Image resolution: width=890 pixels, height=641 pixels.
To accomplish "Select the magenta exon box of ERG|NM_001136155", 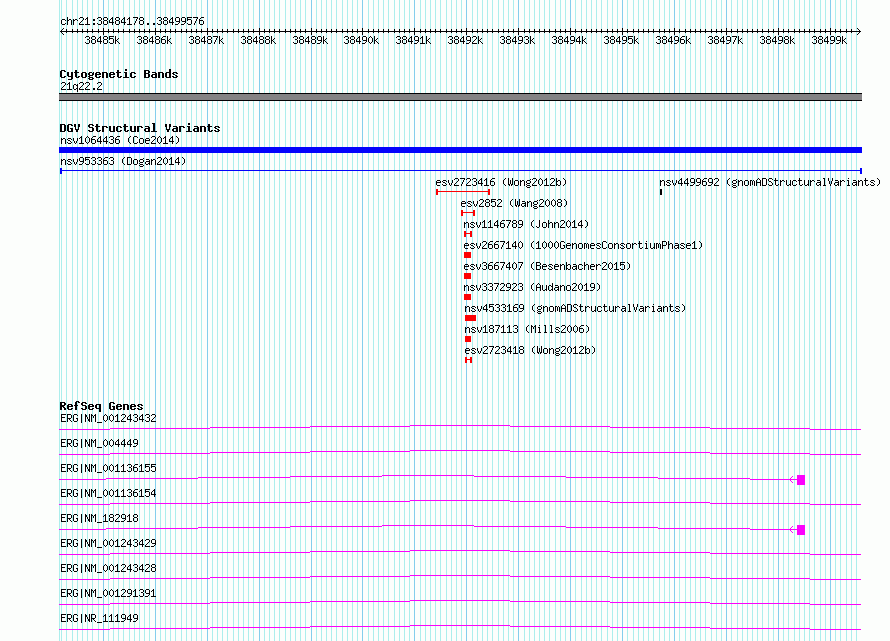I will point(801,480).
